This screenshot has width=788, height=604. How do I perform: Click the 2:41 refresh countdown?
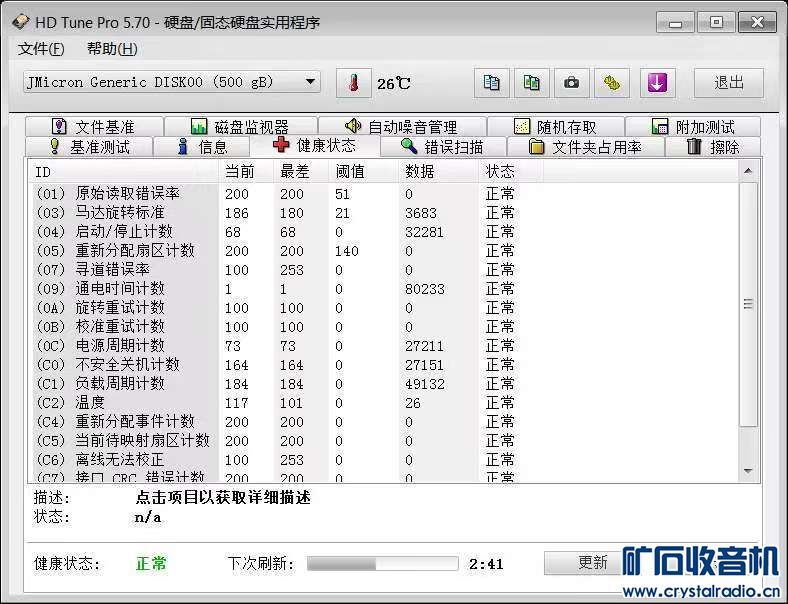tap(486, 564)
